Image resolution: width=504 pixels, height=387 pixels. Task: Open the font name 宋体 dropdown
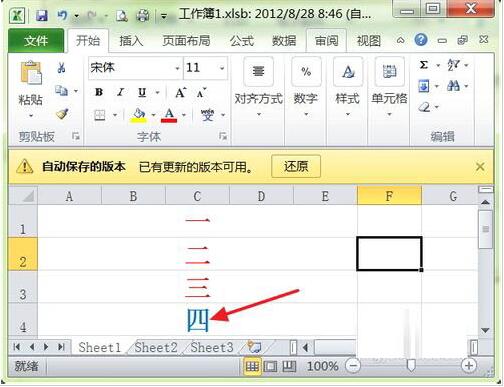[x=177, y=68]
